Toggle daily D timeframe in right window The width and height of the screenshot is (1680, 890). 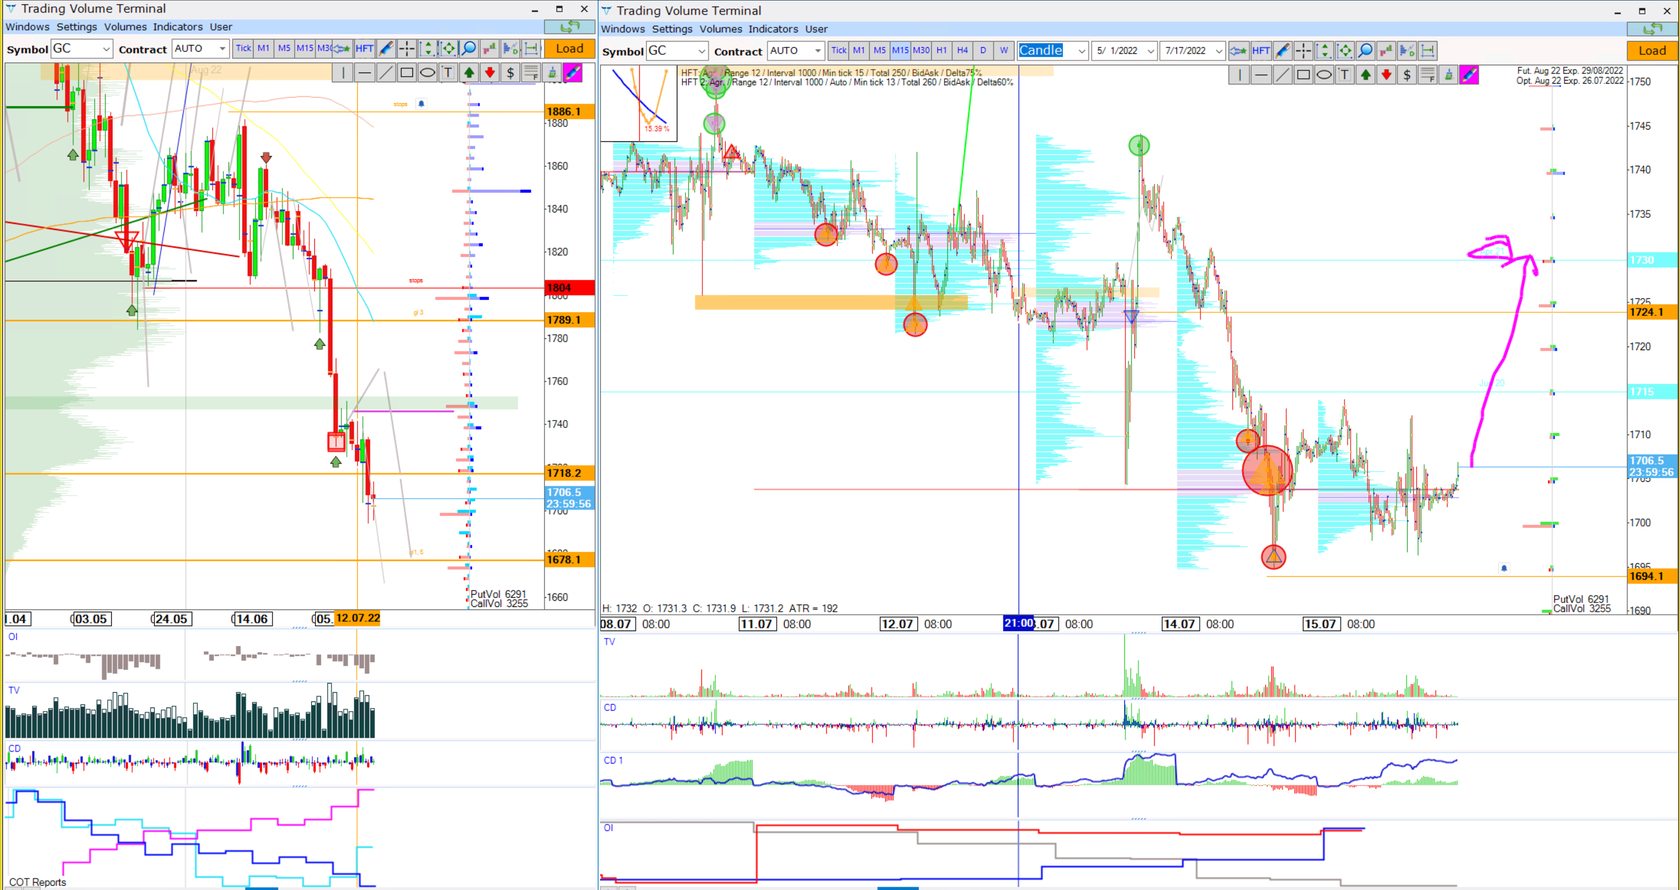983,50
